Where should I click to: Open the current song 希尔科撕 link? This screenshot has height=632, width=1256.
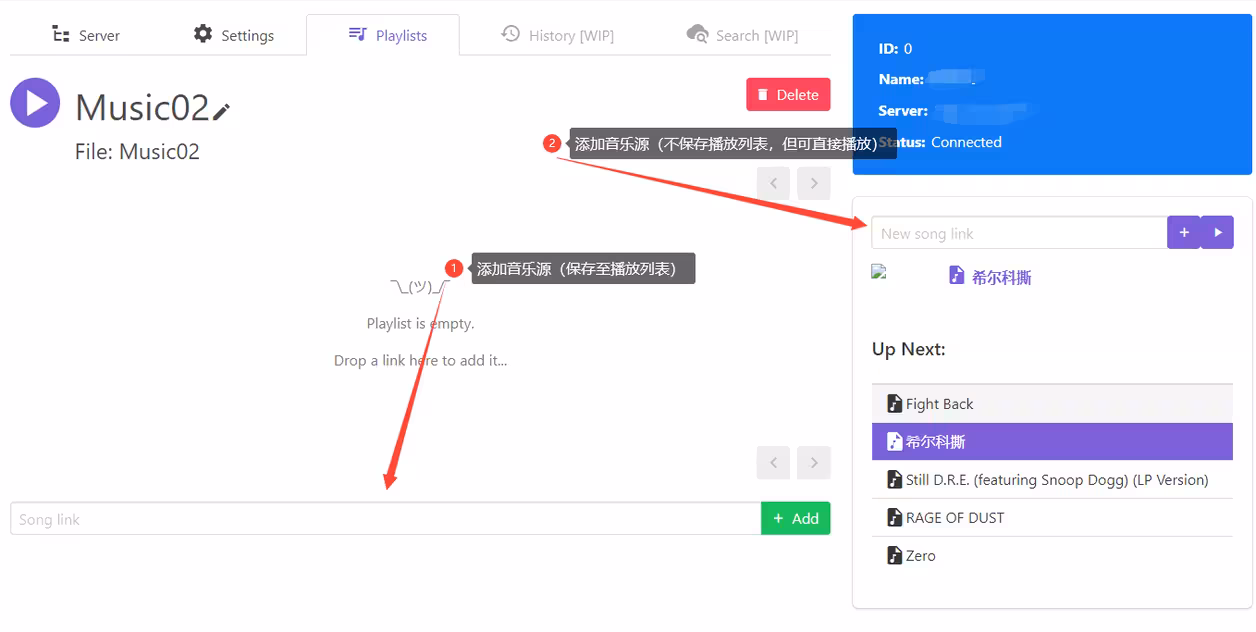(1001, 277)
